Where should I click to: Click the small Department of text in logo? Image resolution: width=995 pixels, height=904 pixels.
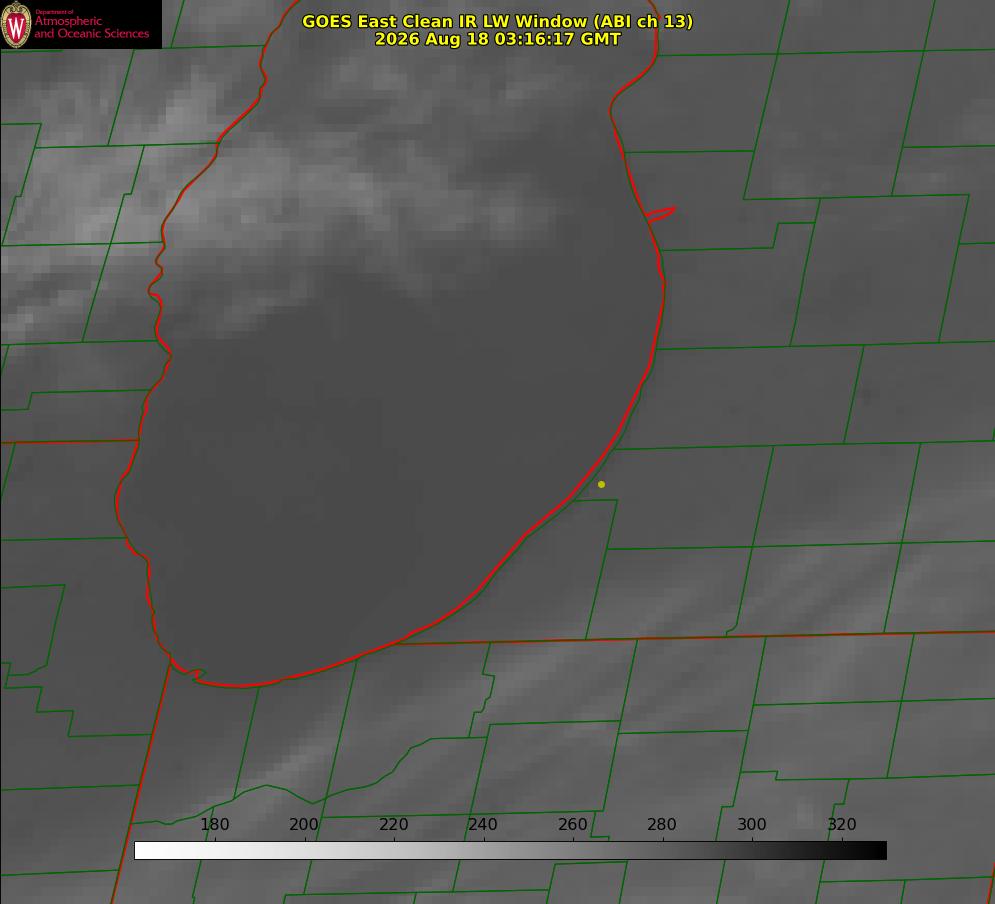coord(54,11)
